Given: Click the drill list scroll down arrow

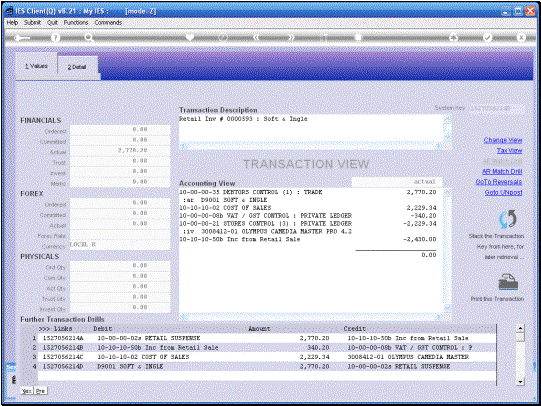Looking at the screenshot, I should [x=521, y=382].
